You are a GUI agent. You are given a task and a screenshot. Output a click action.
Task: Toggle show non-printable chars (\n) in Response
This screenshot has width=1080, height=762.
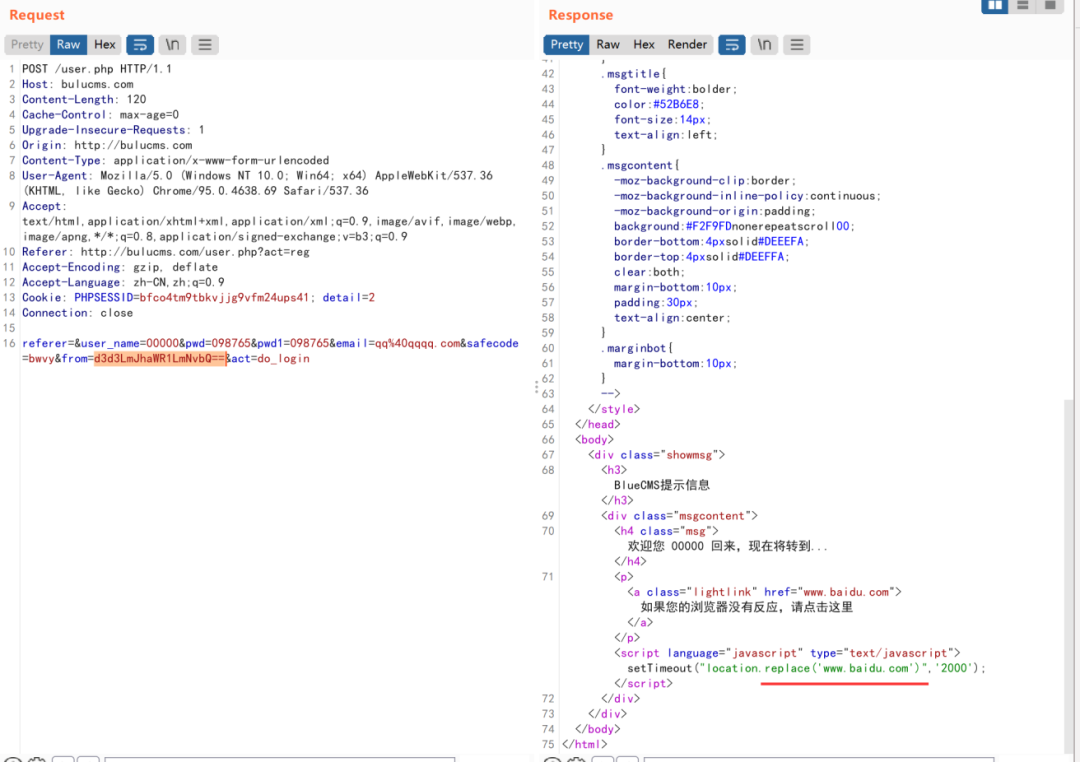765,45
